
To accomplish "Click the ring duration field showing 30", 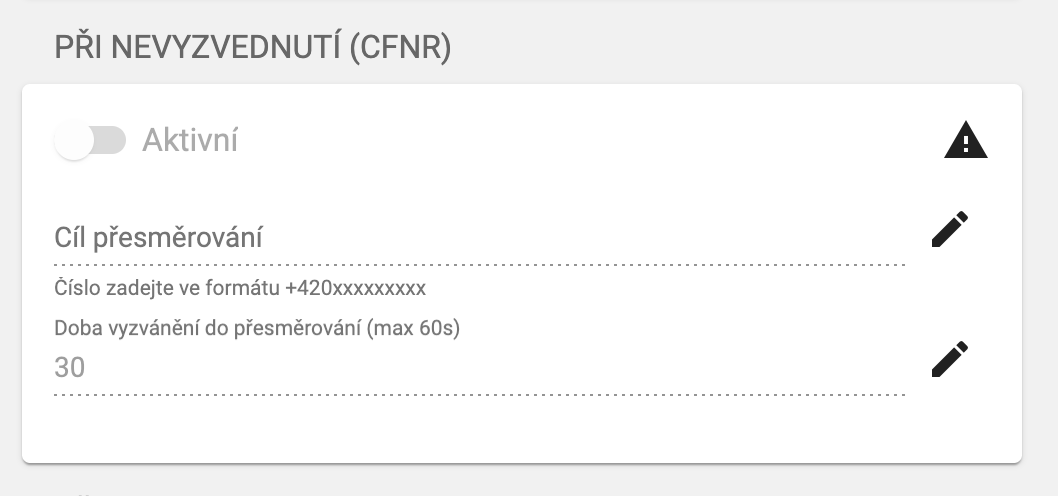I will (480, 368).
